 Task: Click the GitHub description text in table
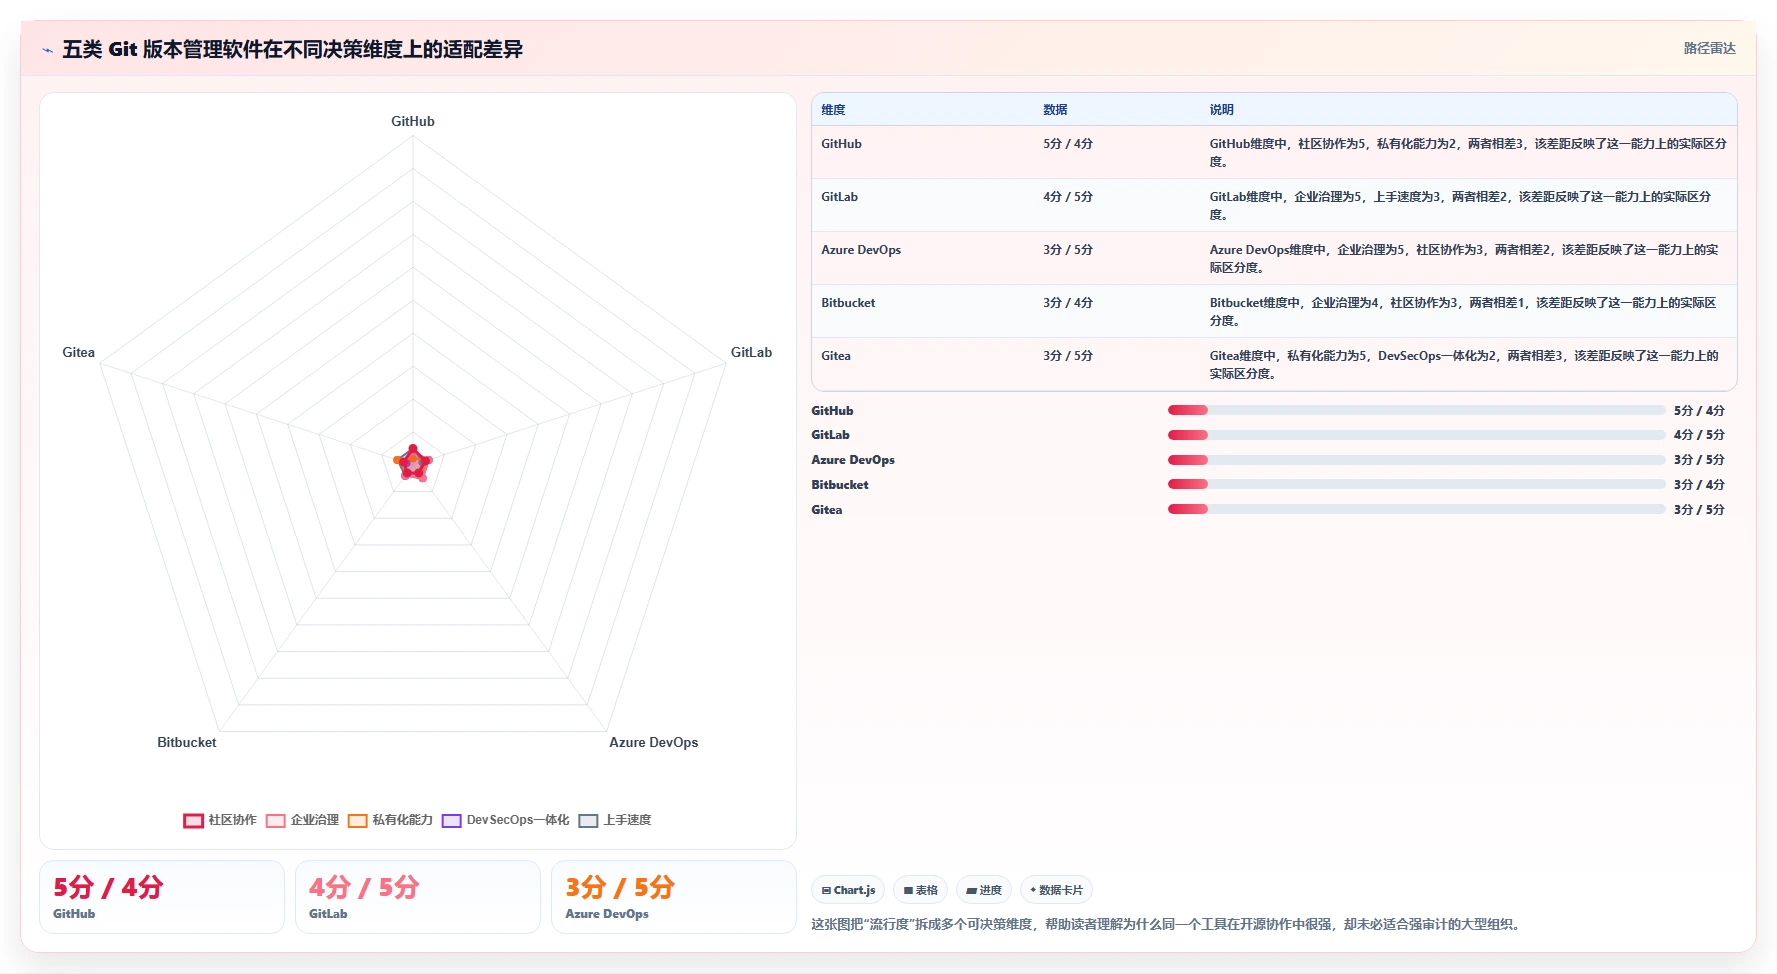tap(1468, 153)
